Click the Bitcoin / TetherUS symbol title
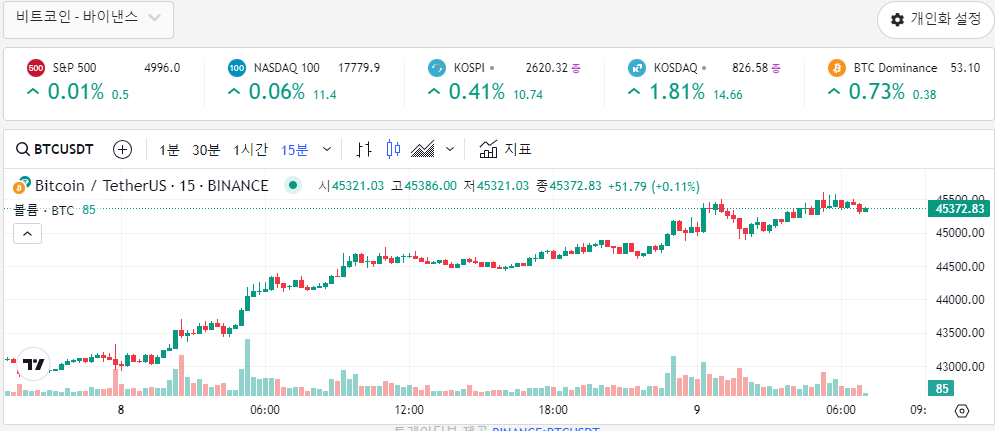Viewport: 995px width, 431px height. [x=151, y=186]
